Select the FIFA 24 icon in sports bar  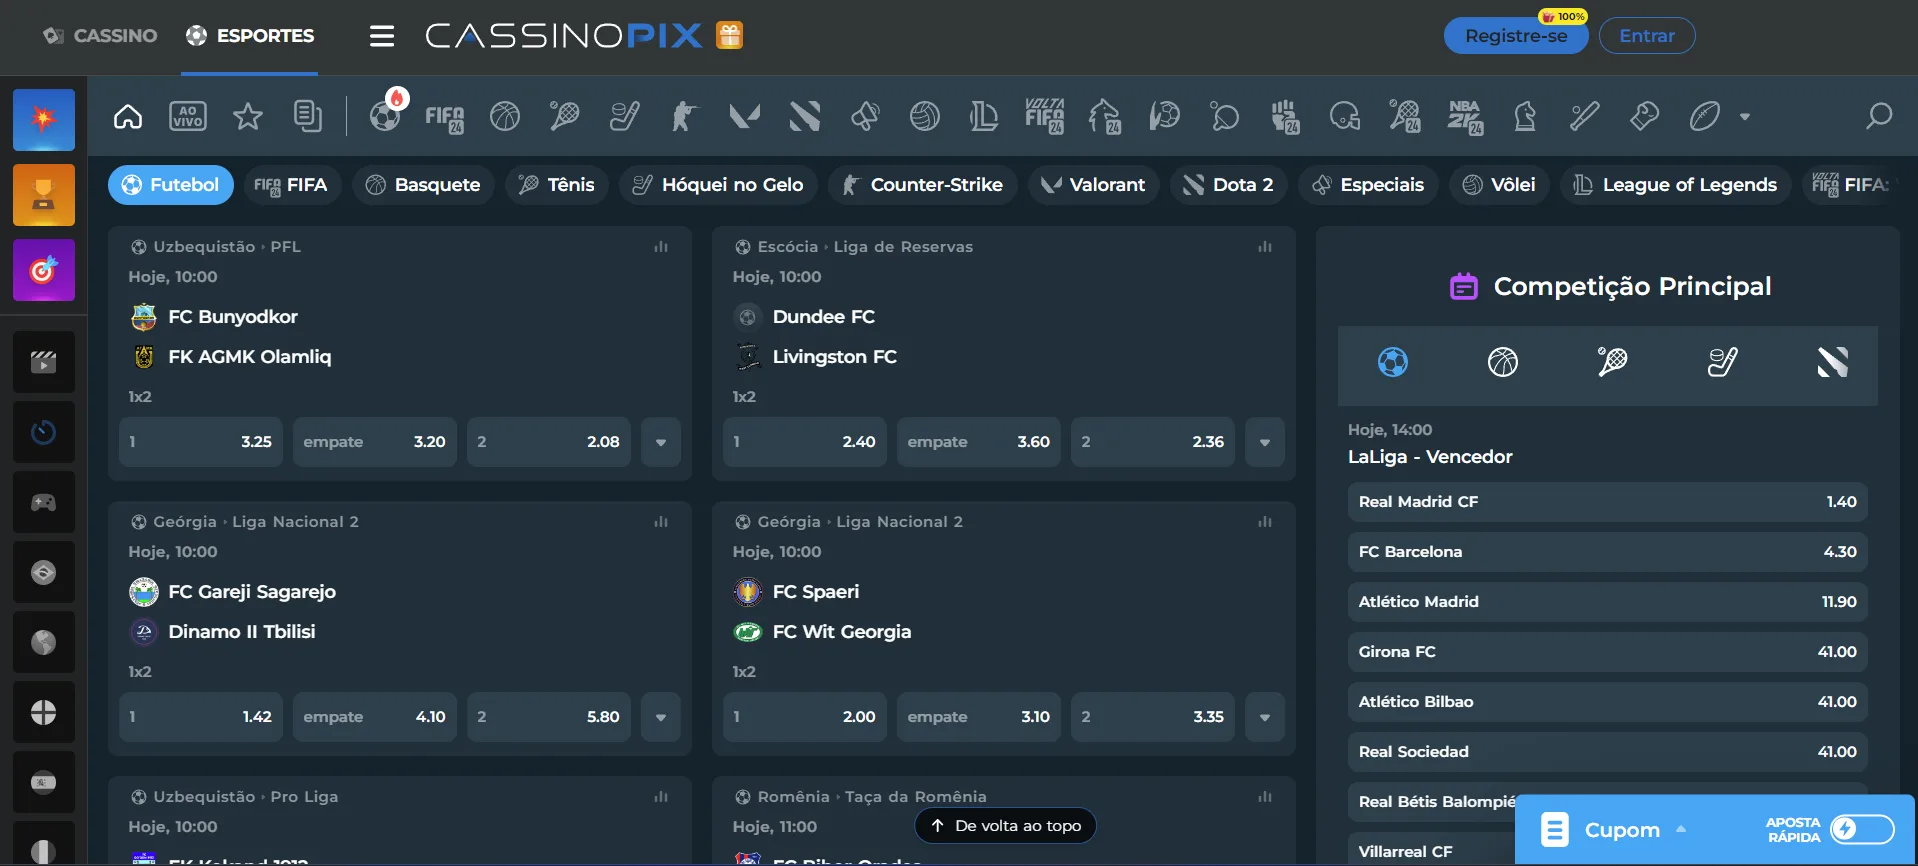point(445,117)
